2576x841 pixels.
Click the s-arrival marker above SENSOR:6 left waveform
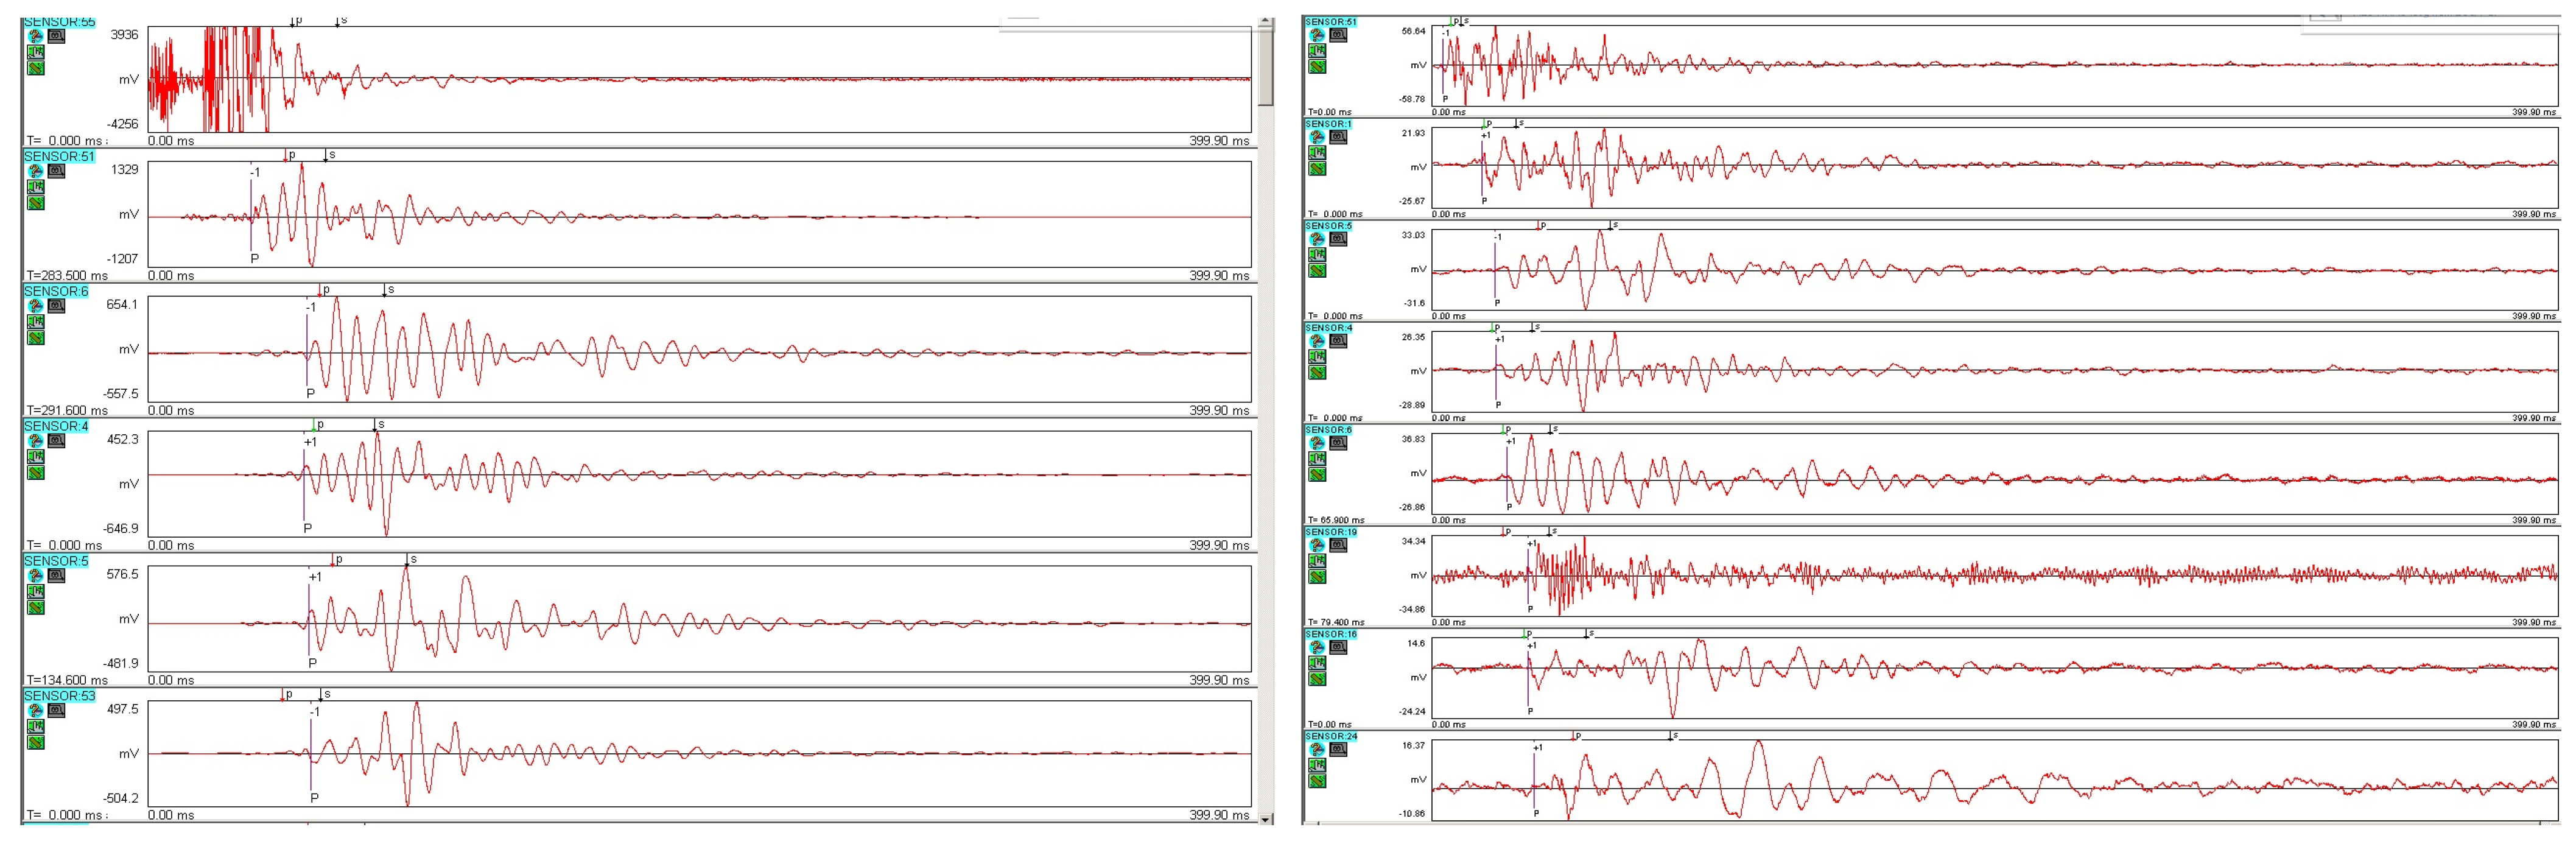pos(384,291)
